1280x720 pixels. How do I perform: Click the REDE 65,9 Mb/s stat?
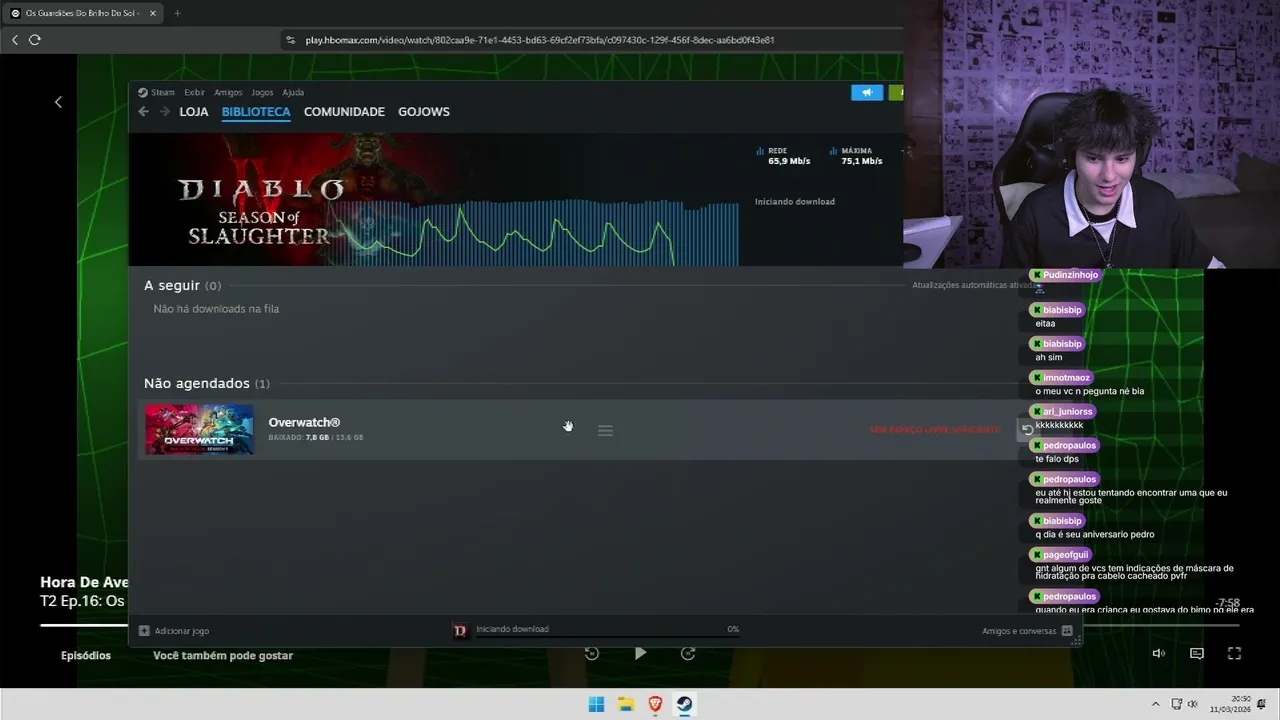point(784,156)
